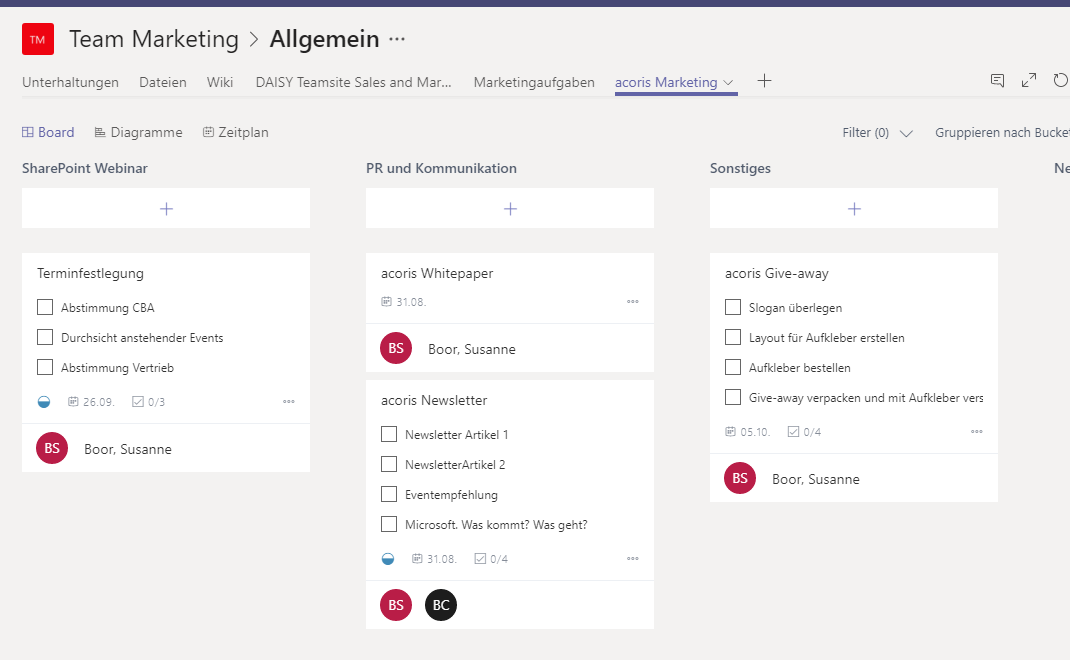The height and width of the screenshot is (660, 1070).
Task: Click due date 05.10. on acoris Give-away
Action: coord(747,432)
